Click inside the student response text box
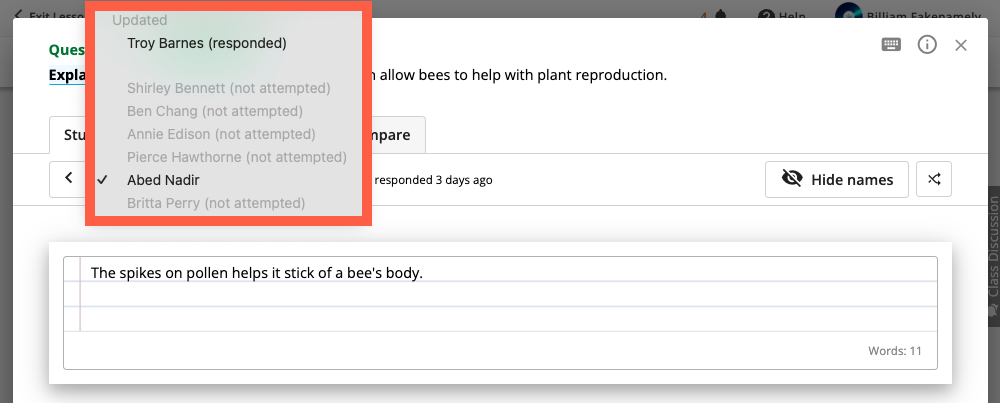Viewport: 1000px width, 403px height. [x=500, y=300]
